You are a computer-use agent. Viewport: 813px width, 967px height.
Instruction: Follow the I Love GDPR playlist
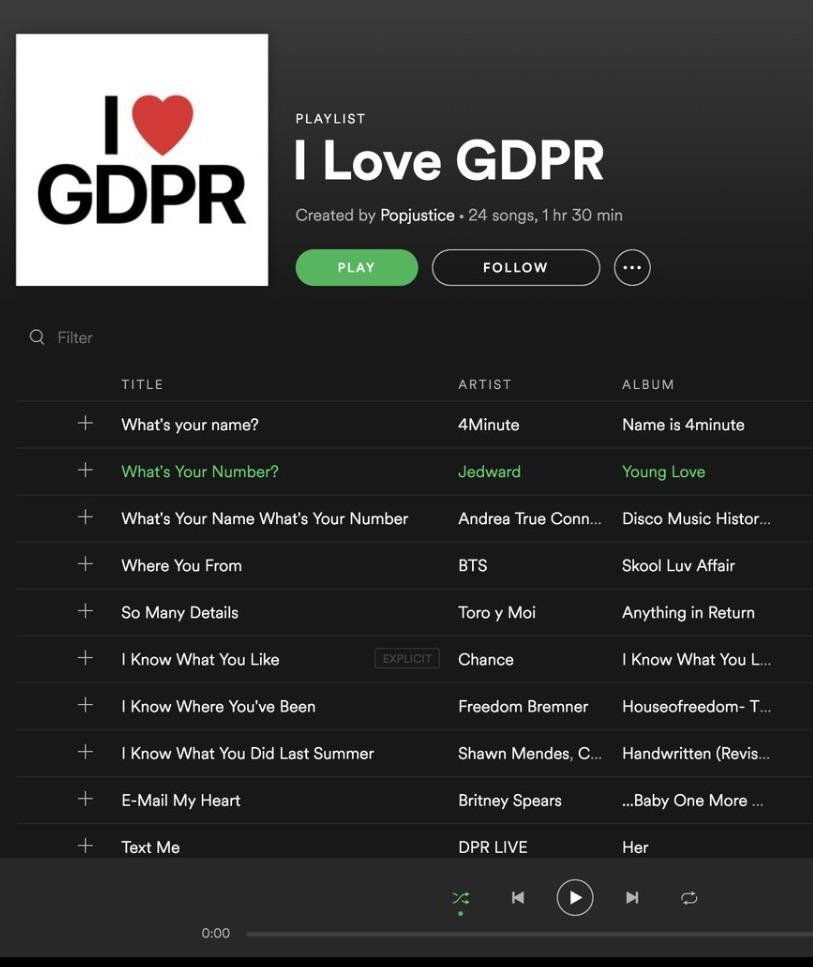click(x=516, y=268)
